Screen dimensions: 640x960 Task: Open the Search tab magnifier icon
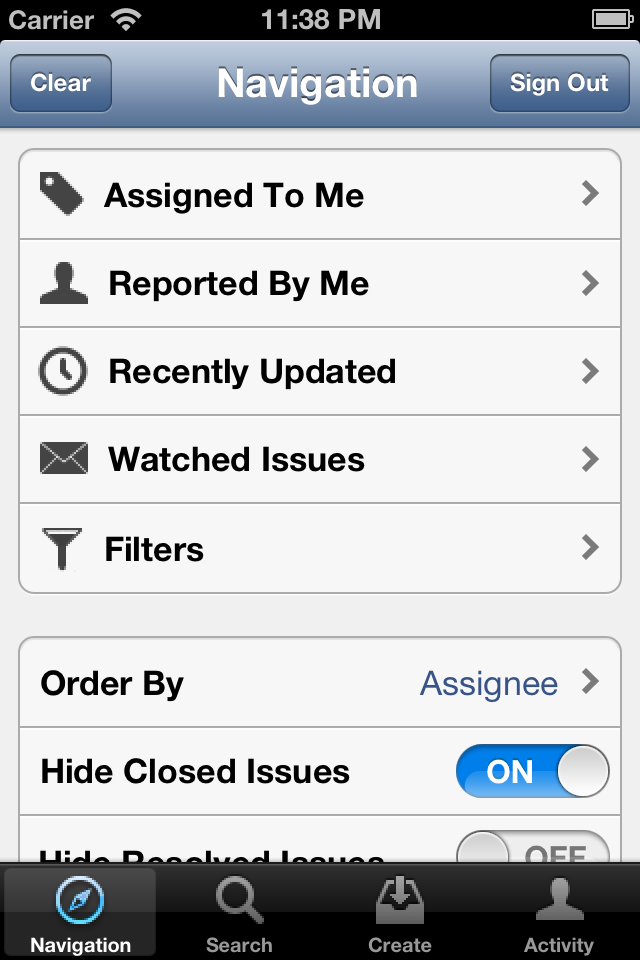pos(239,900)
